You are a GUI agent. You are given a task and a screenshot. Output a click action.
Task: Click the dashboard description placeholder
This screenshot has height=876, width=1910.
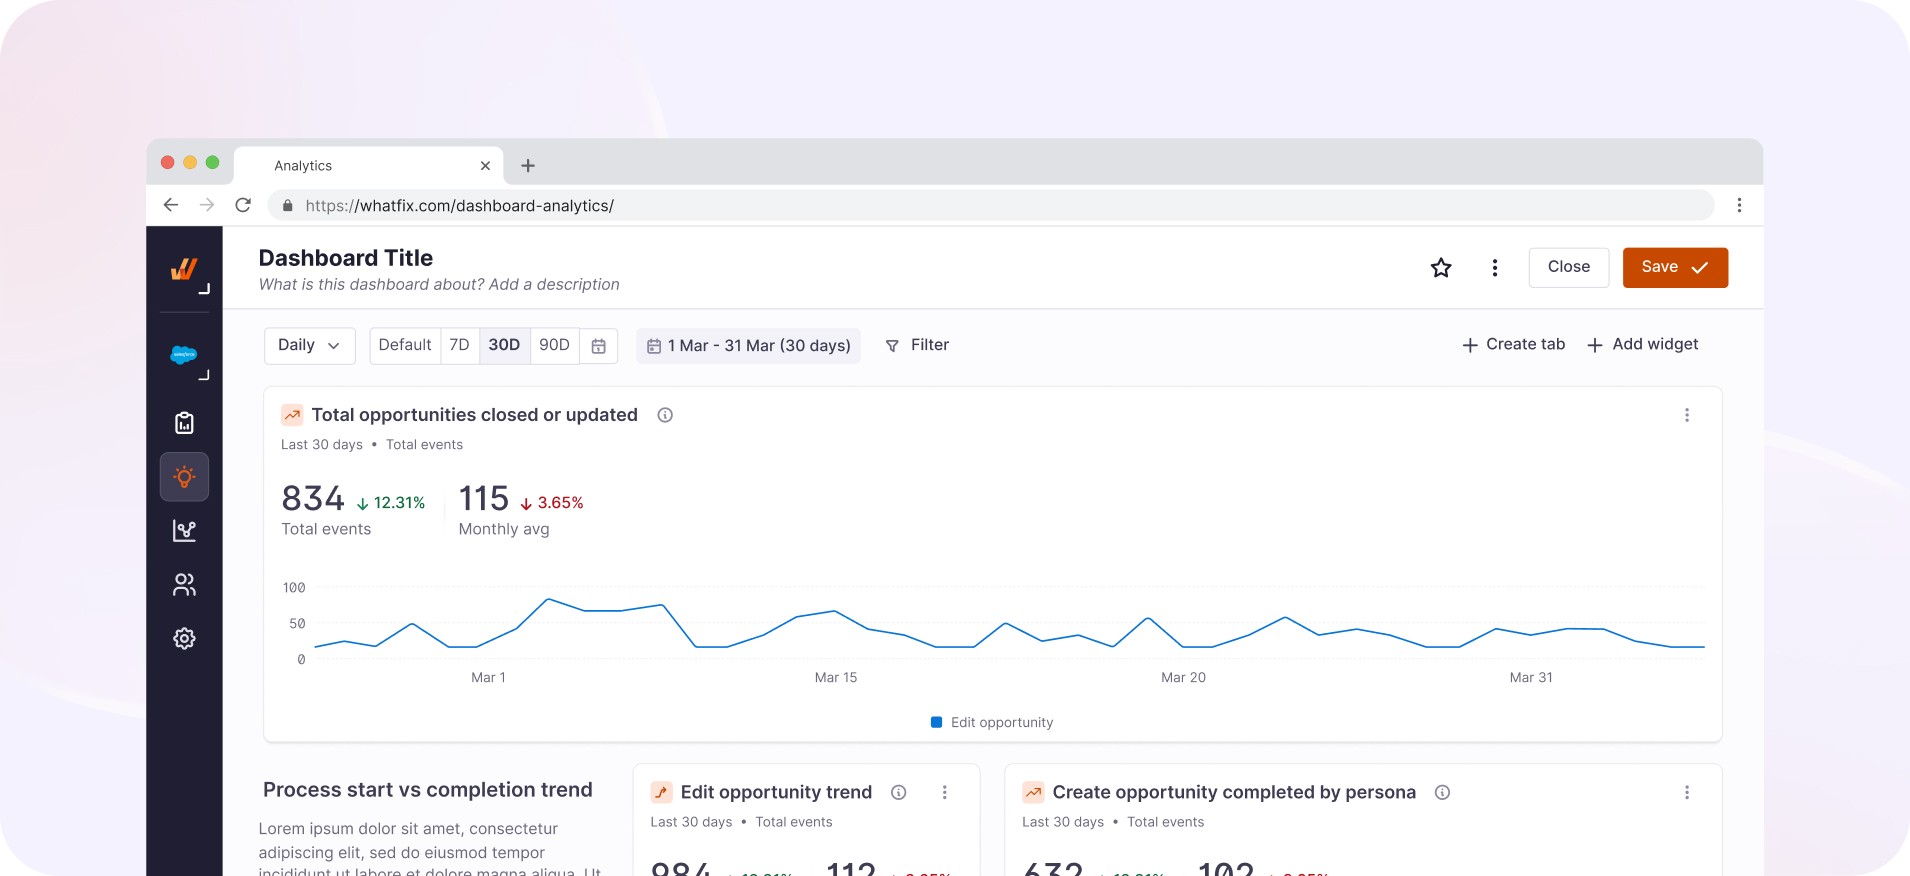[439, 285]
